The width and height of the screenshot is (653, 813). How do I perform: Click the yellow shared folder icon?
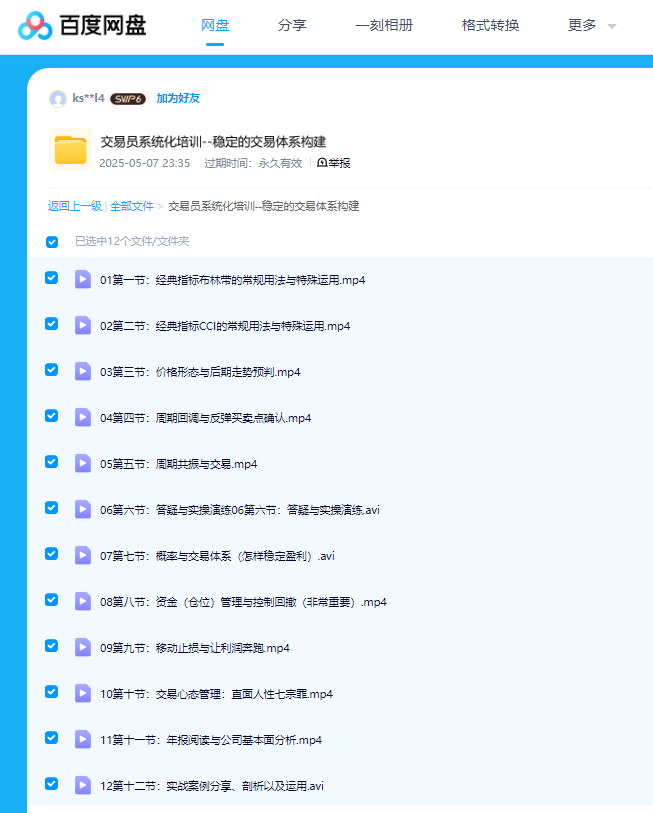pyautogui.click(x=71, y=150)
